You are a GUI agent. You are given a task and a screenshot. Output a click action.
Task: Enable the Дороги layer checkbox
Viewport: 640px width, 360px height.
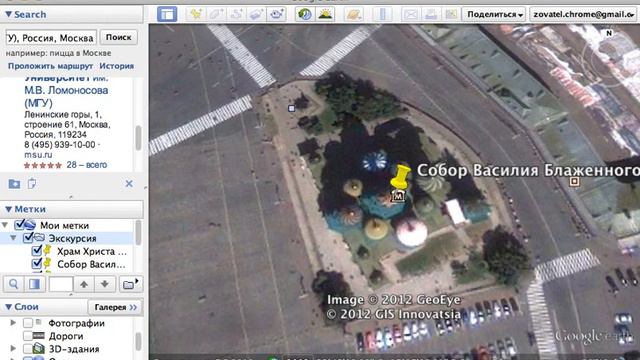tap(28, 336)
